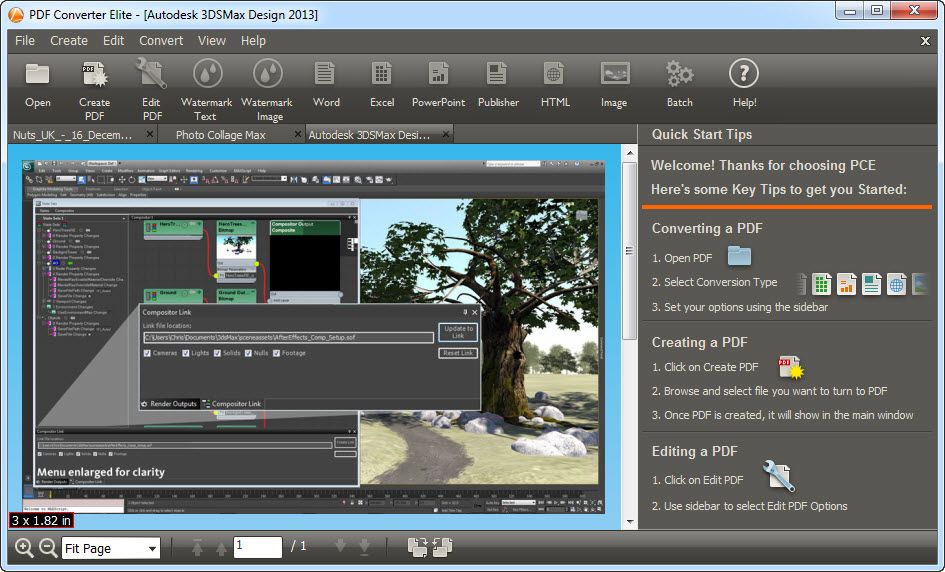Convert to Word using toolbar icon
This screenshot has height=572, width=945.
click(325, 74)
